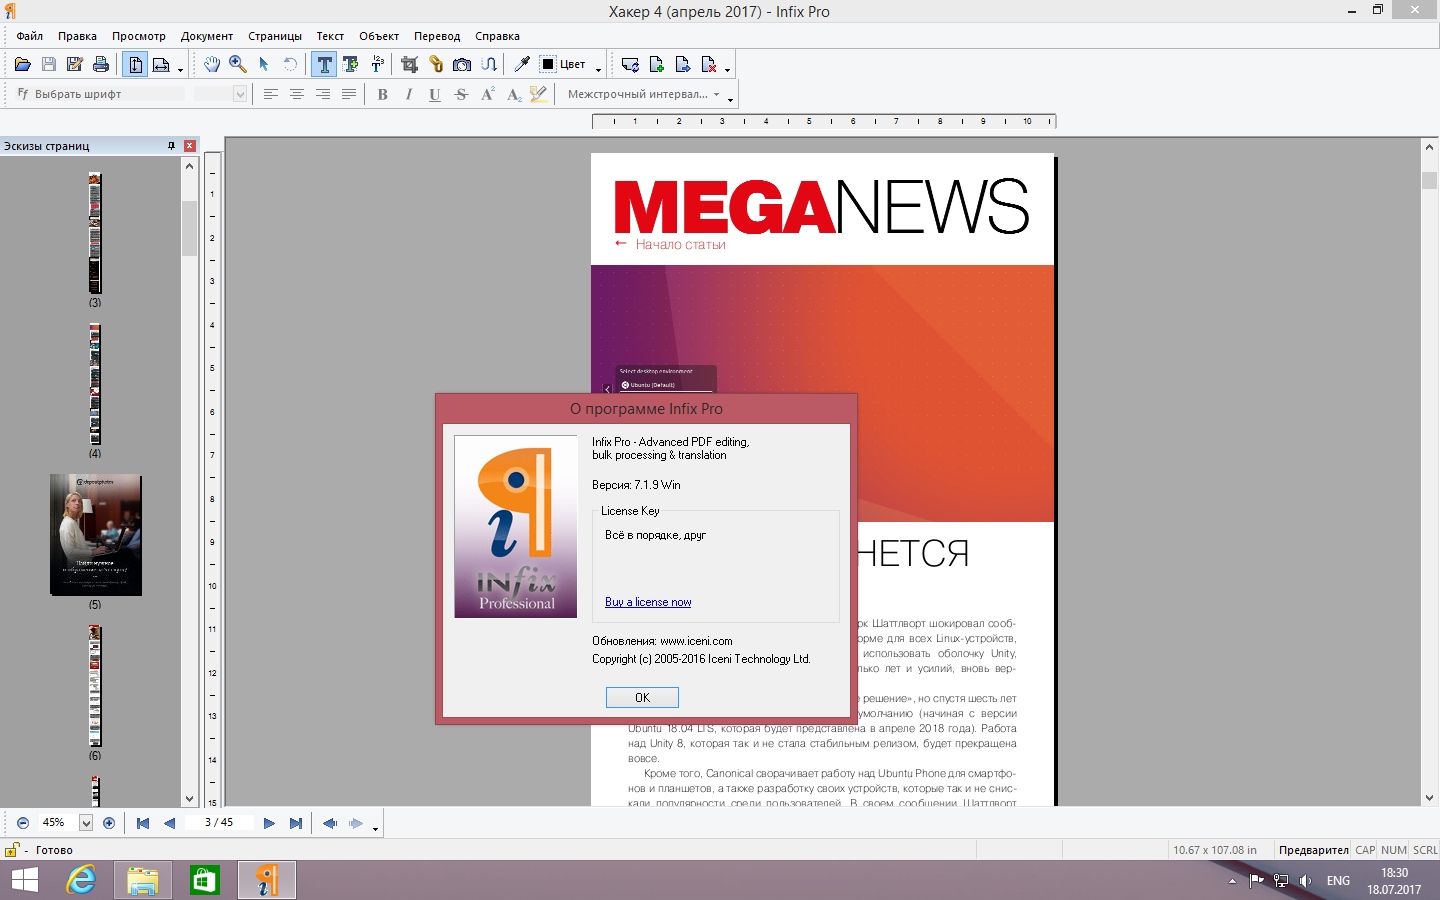
Task: Align text center
Action: [x=296, y=94]
